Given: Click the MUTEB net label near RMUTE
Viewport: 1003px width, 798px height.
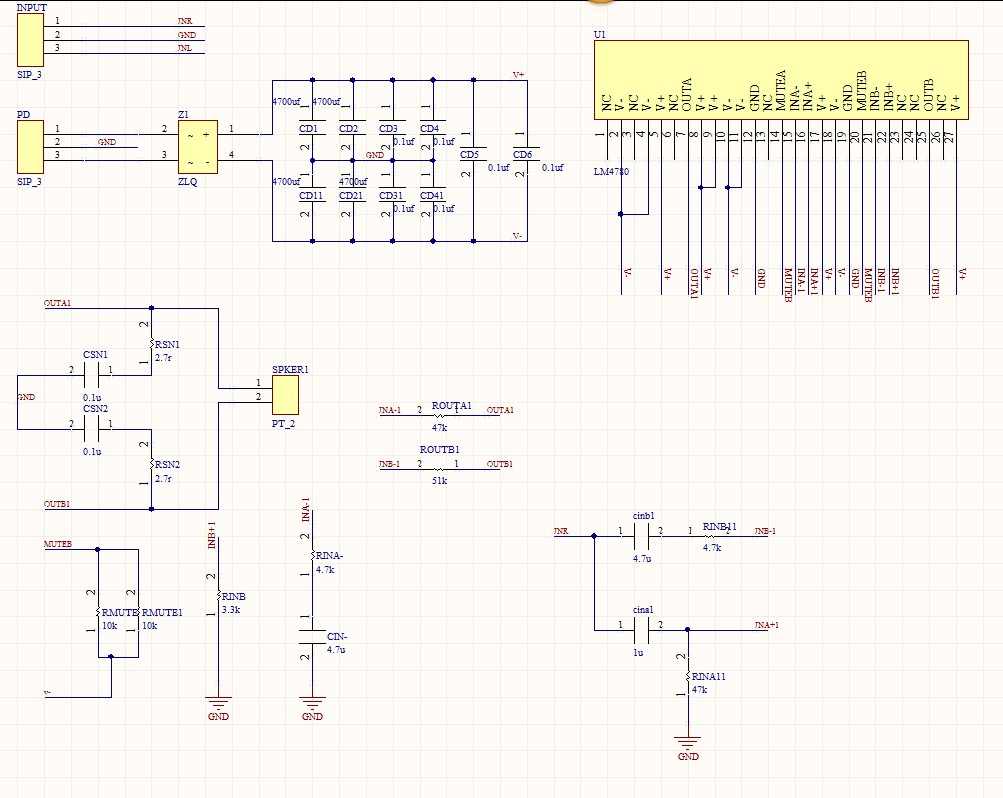Looking at the screenshot, I should 58,544.
